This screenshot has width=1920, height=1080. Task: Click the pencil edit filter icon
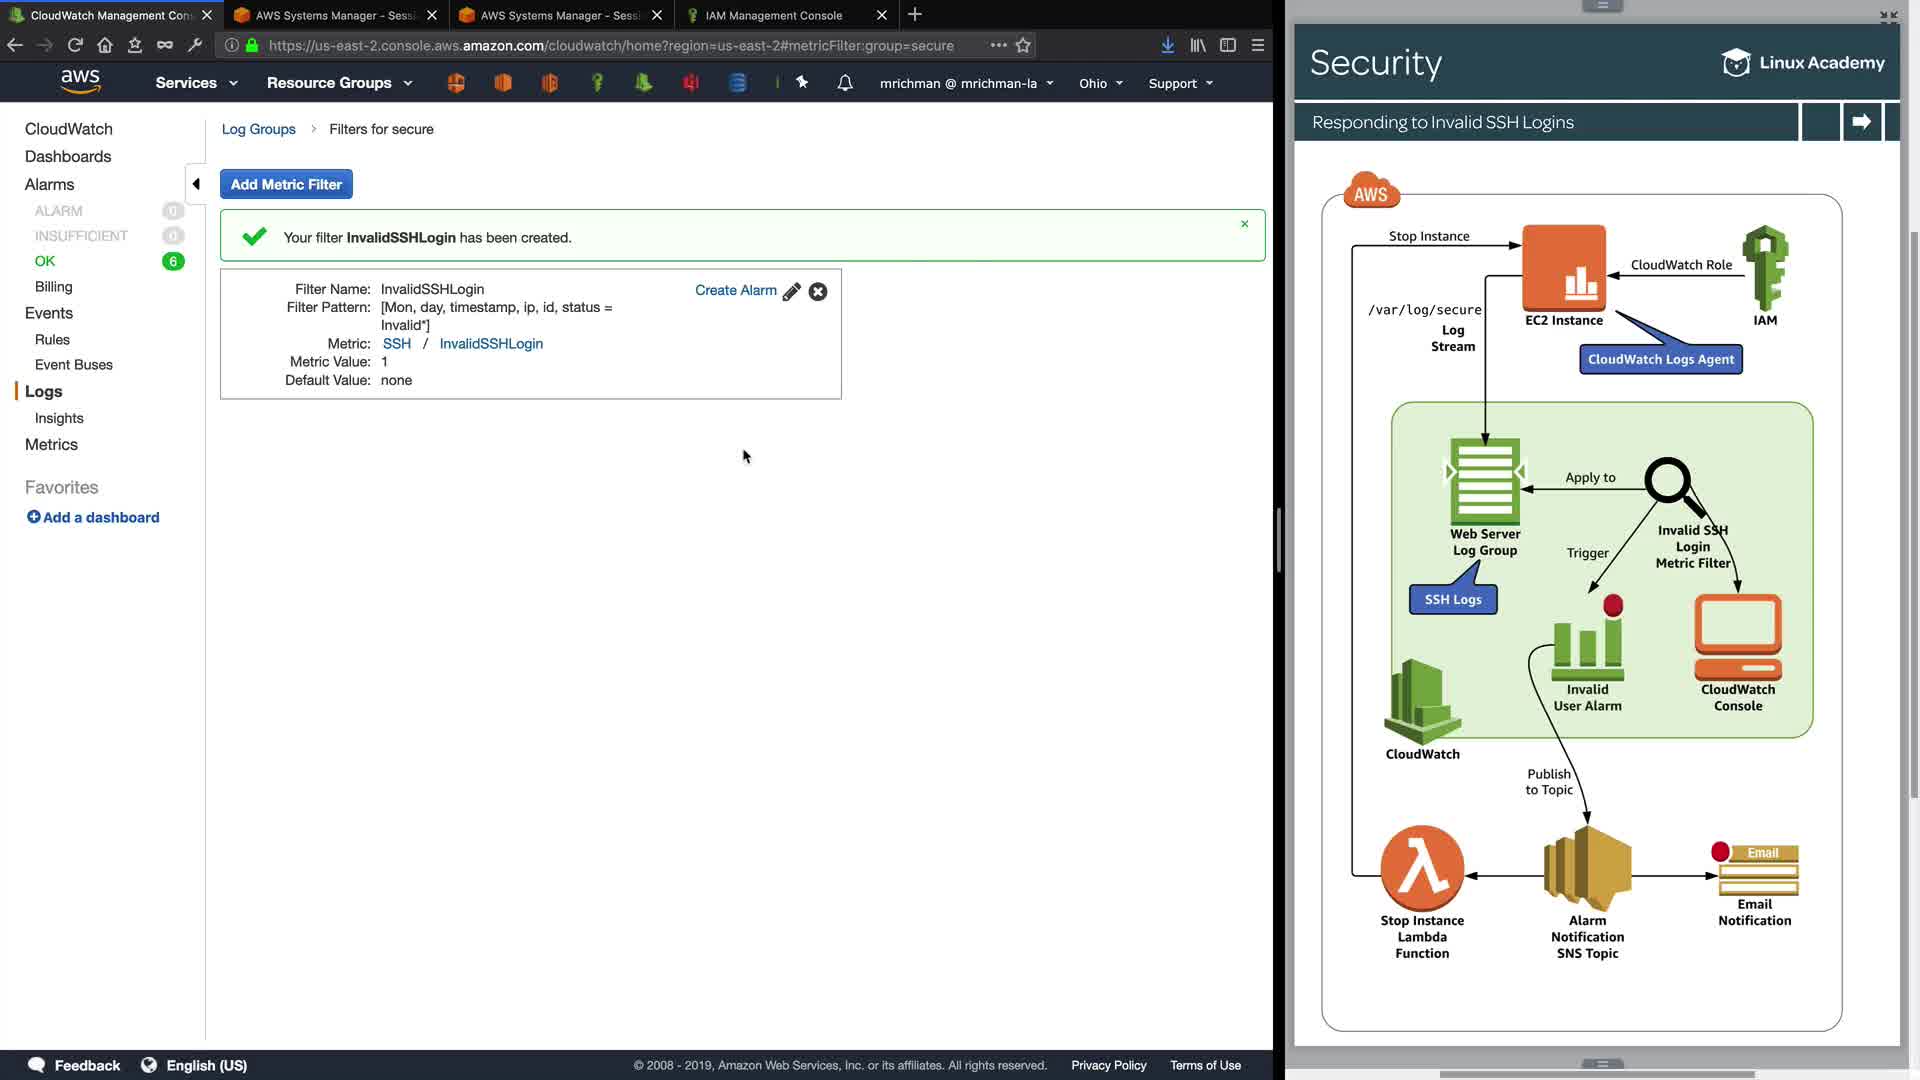[791, 292]
